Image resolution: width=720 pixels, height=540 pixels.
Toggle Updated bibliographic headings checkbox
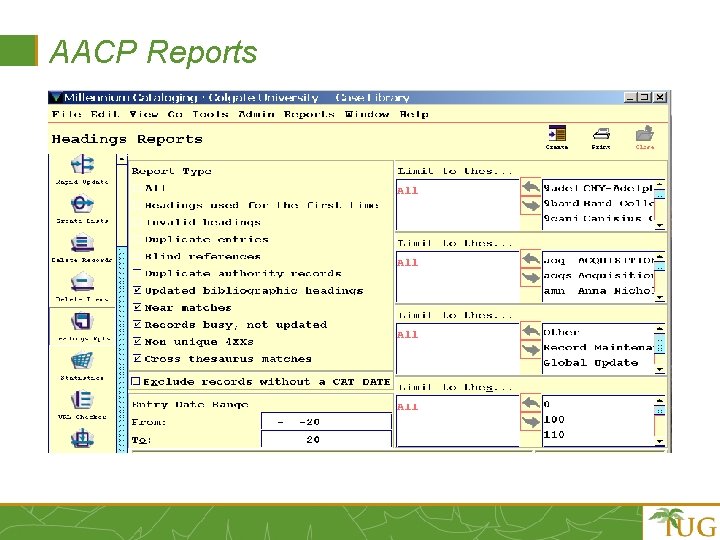(x=137, y=291)
